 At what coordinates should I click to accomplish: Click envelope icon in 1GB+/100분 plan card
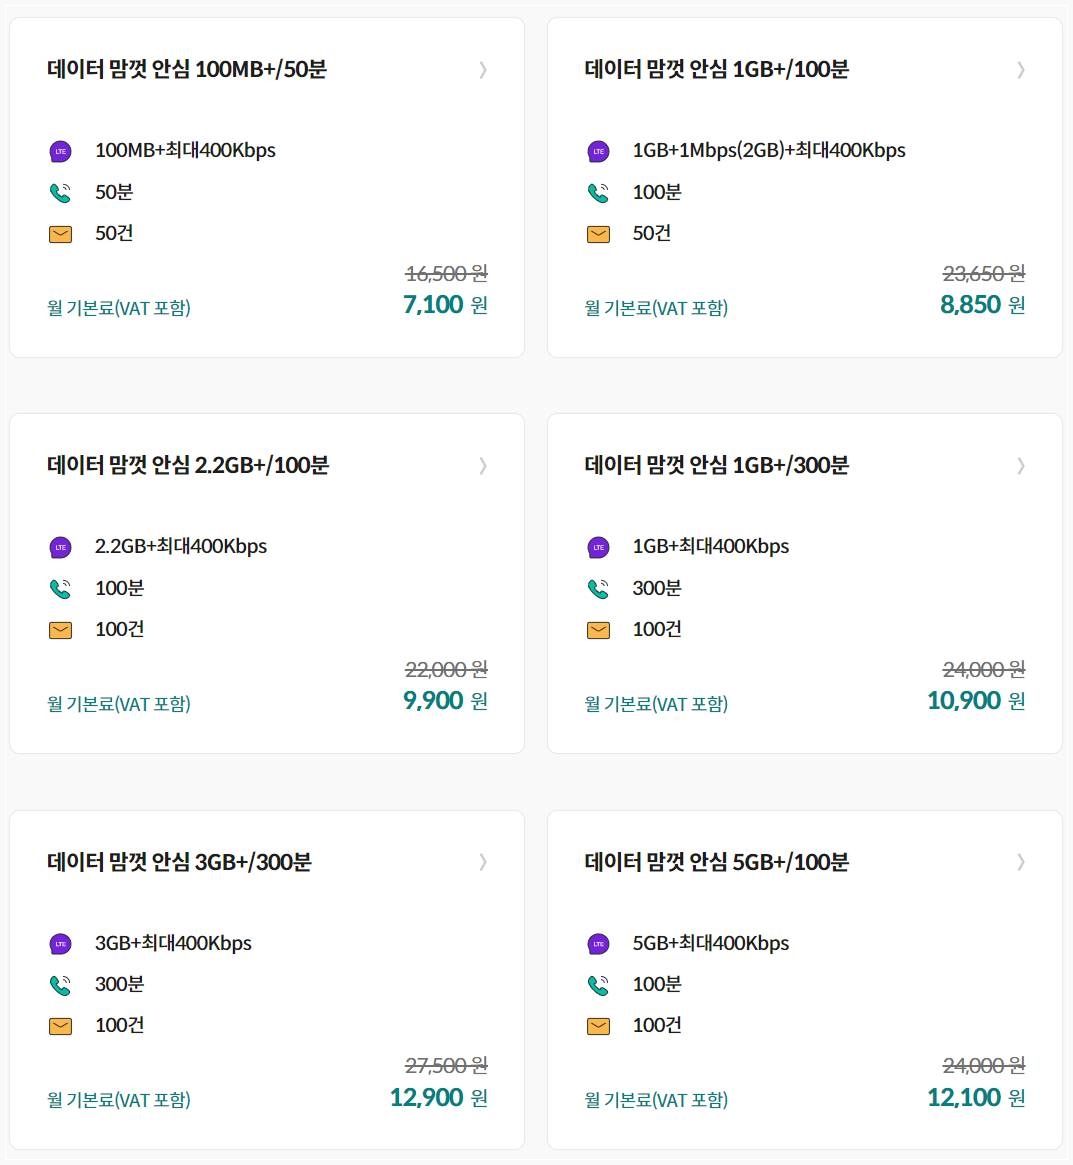click(598, 234)
